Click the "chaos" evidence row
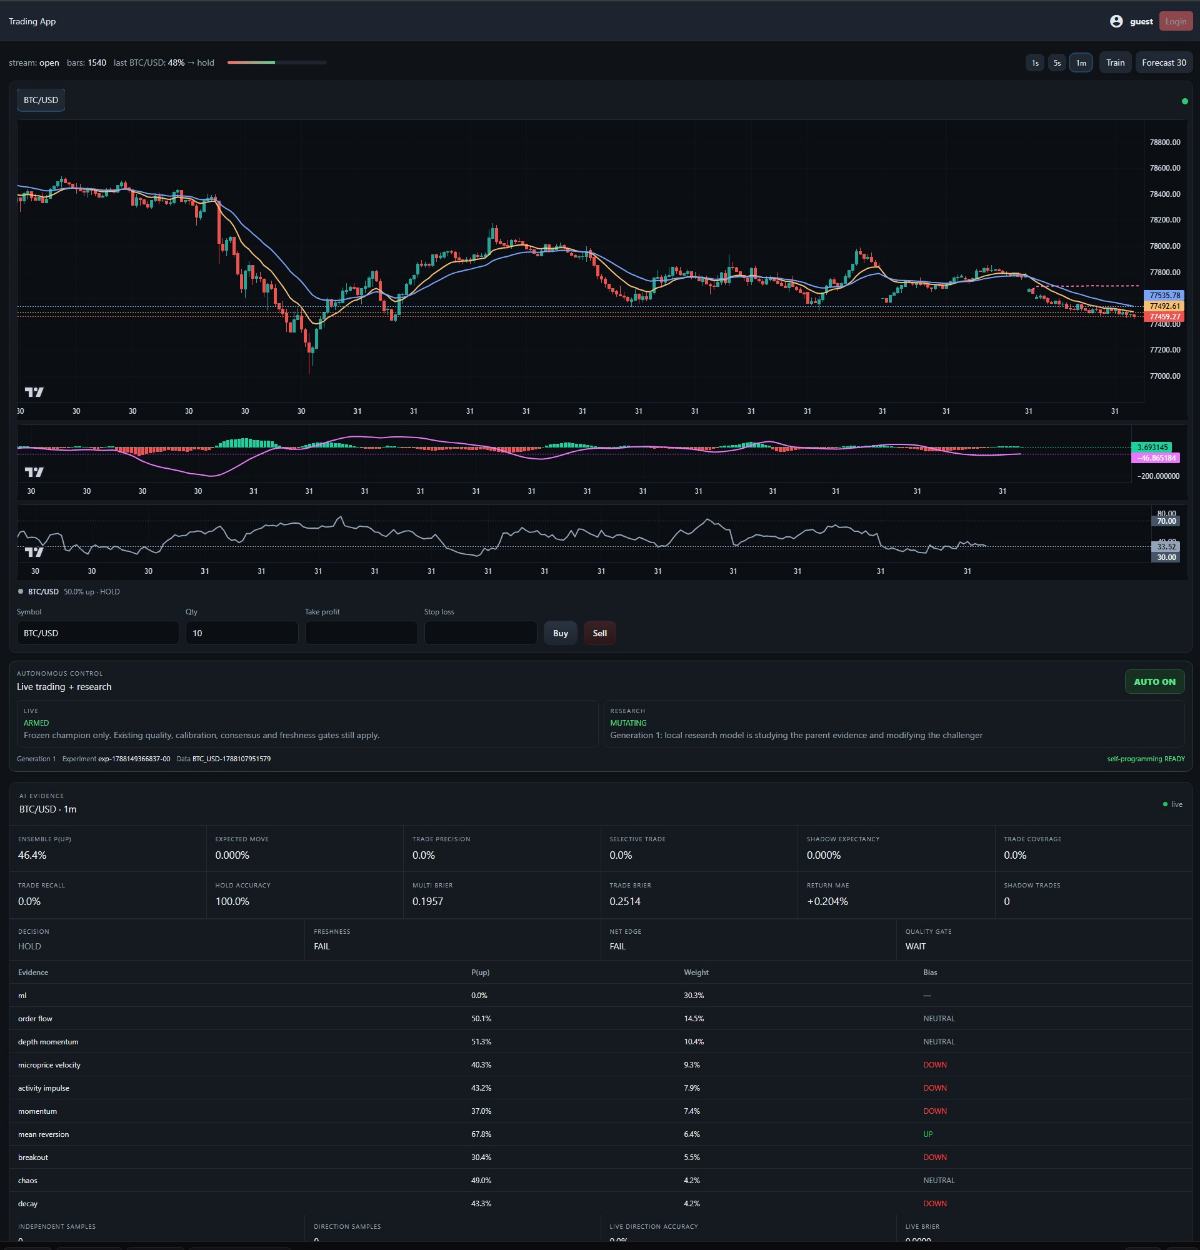 pyautogui.click(x=600, y=1180)
